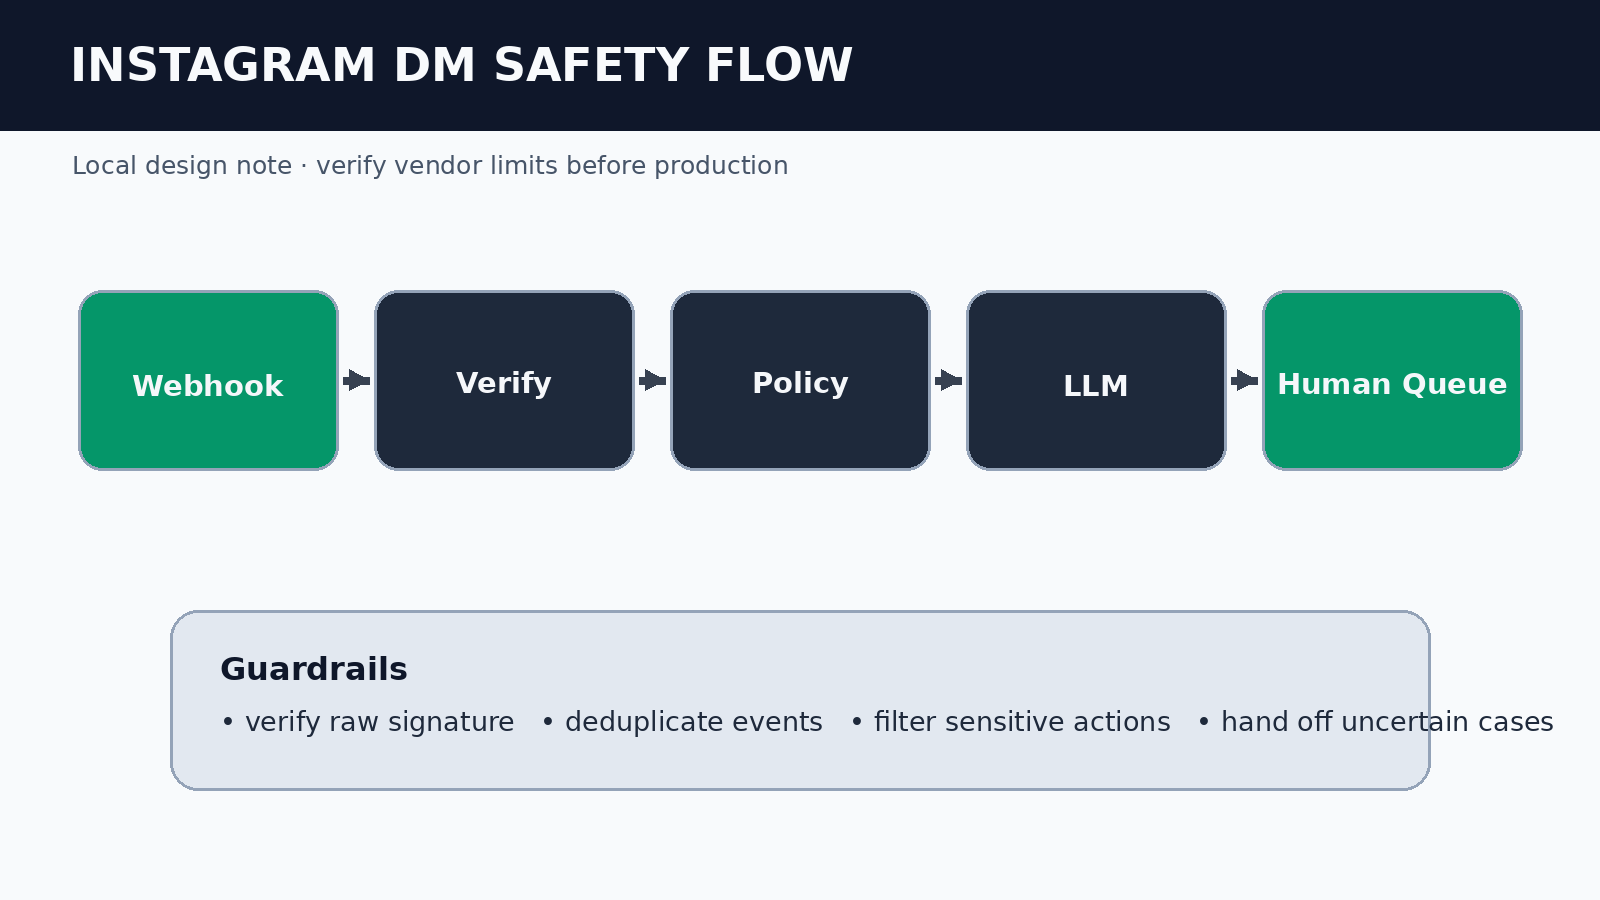Click the "Guardrails" heading
1600x900 pixels.
point(314,669)
